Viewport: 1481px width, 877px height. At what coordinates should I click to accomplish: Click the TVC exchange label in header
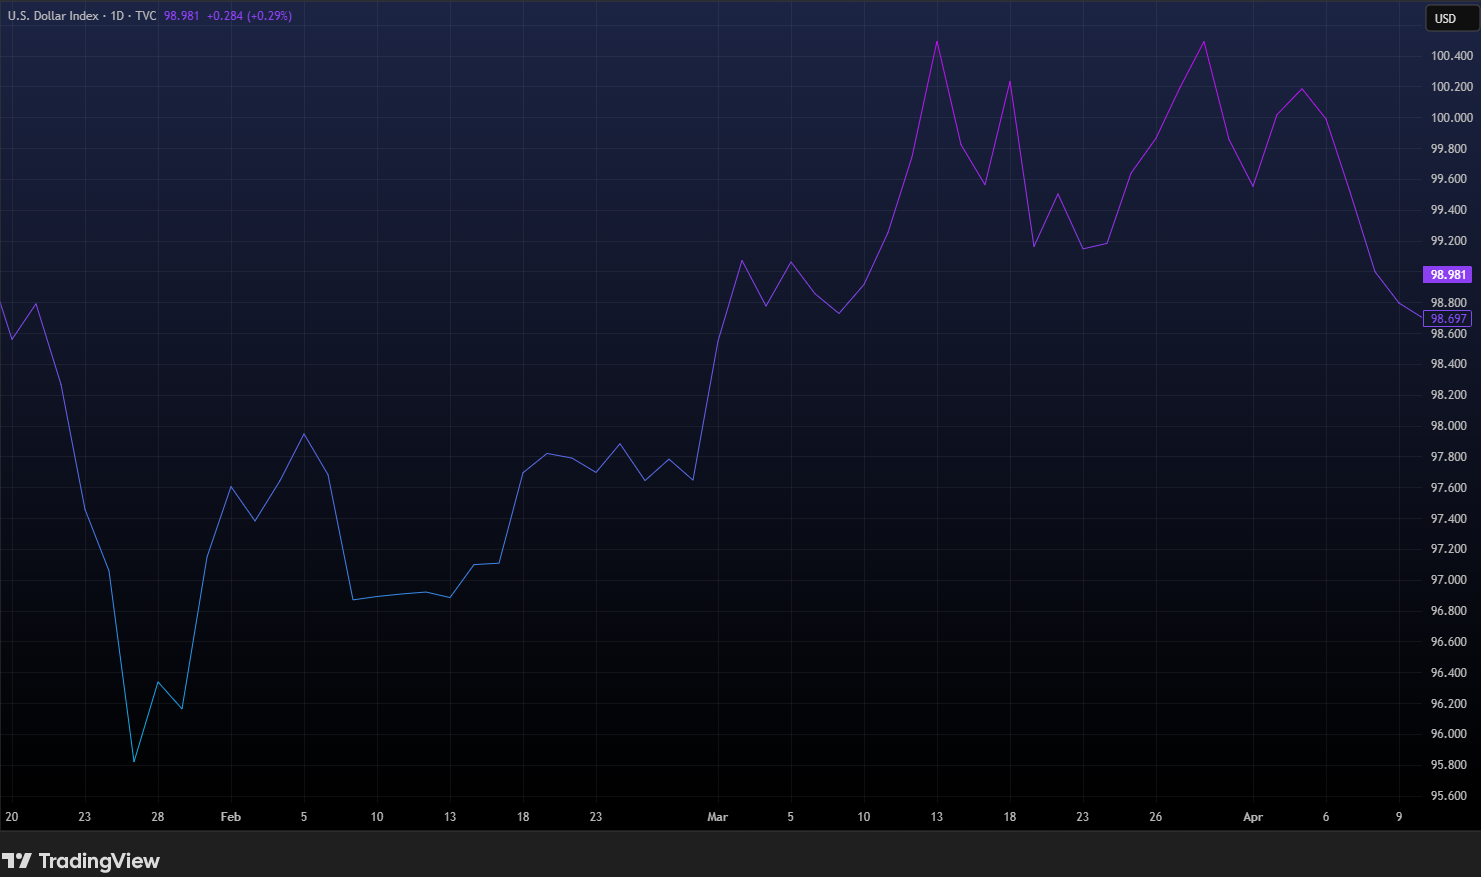click(146, 16)
